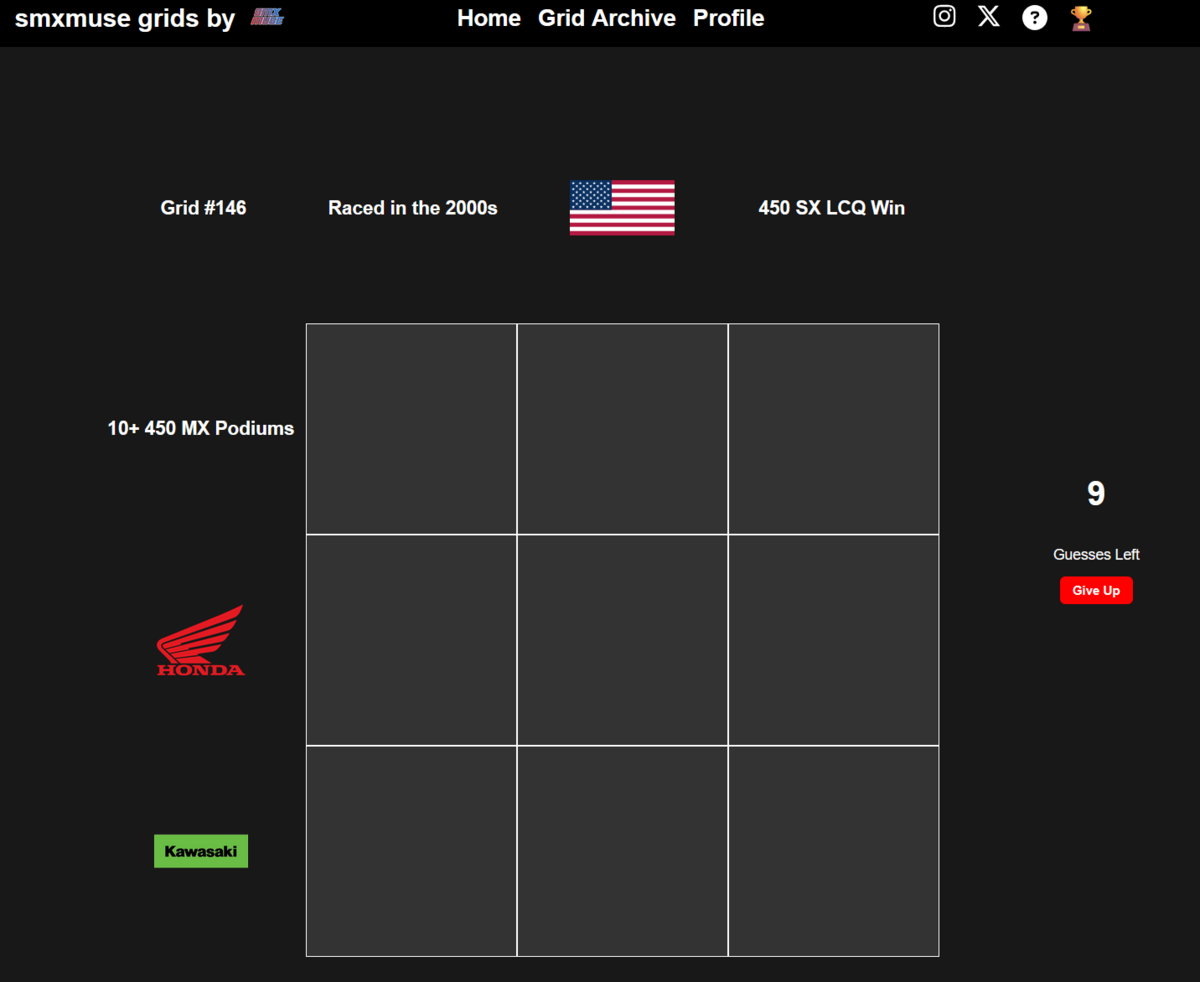Select cell for 10+ Podiums and LCQ Win
This screenshot has width=1200, height=982.
(833, 429)
